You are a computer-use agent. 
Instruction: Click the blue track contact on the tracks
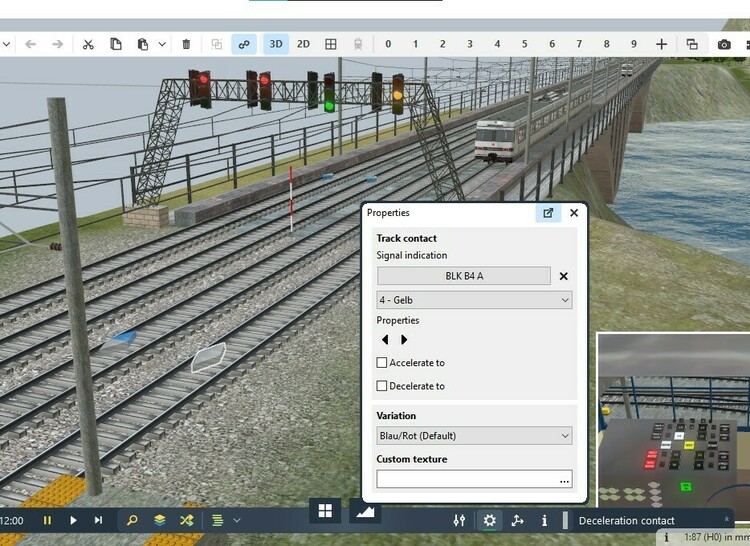pyautogui.click(x=122, y=339)
